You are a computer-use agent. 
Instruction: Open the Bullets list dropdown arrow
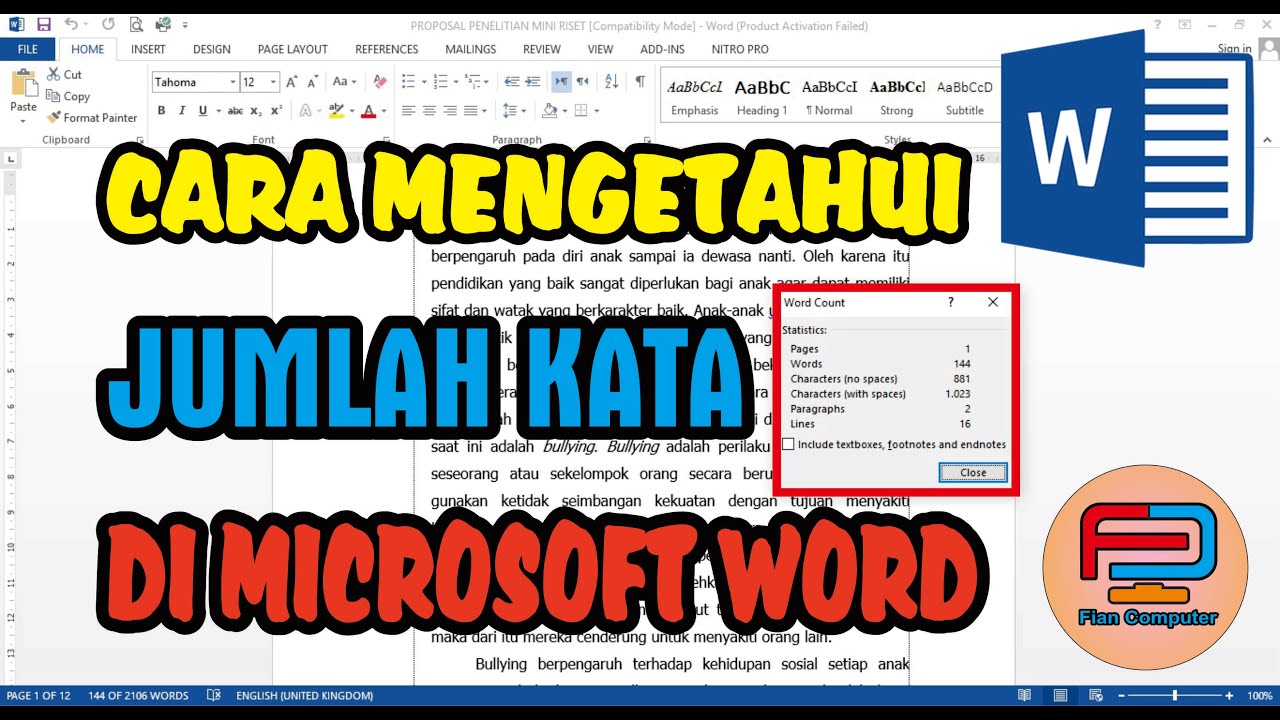[424, 82]
